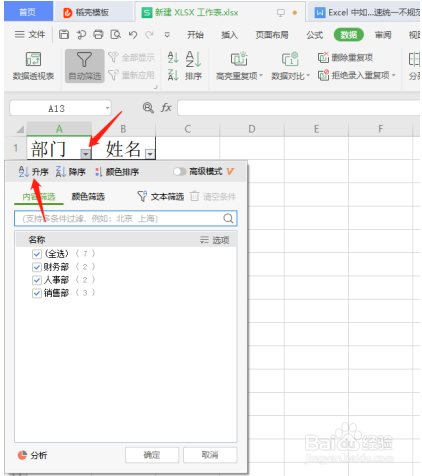Click the 高亮重复项 highlight duplicates icon

click(x=239, y=59)
